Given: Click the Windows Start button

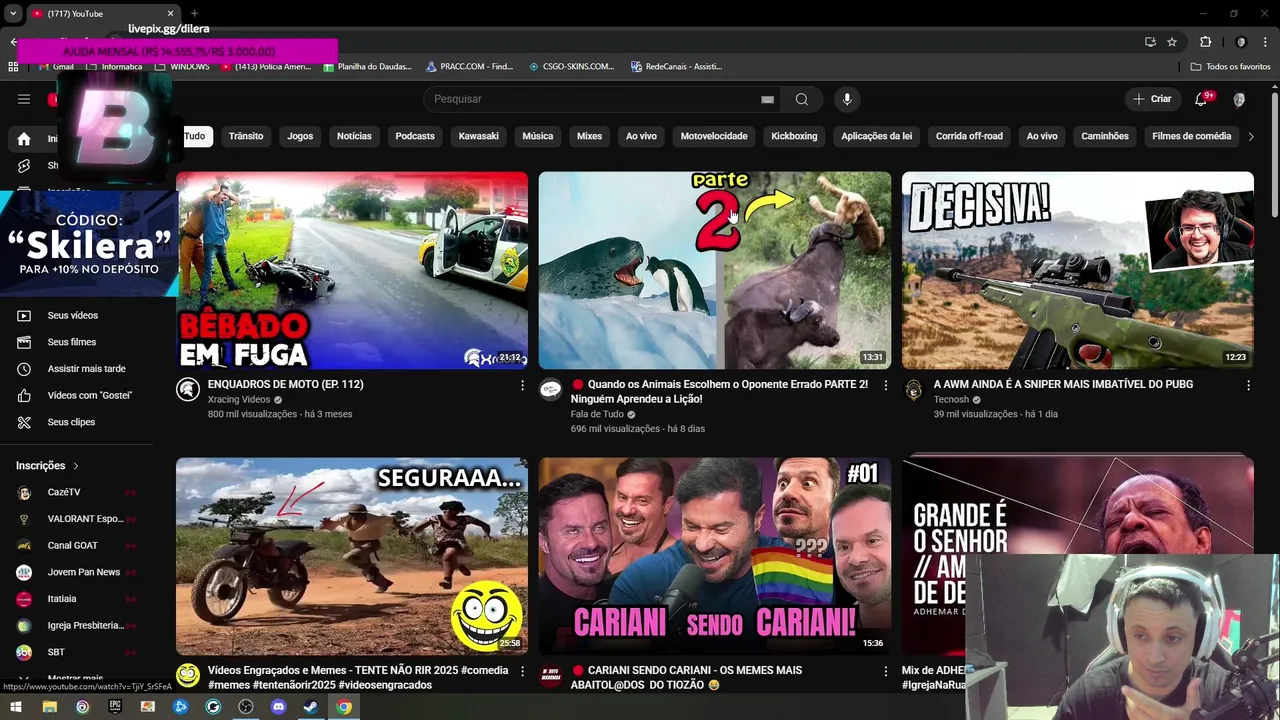Looking at the screenshot, I should click(x=15, y=707).
